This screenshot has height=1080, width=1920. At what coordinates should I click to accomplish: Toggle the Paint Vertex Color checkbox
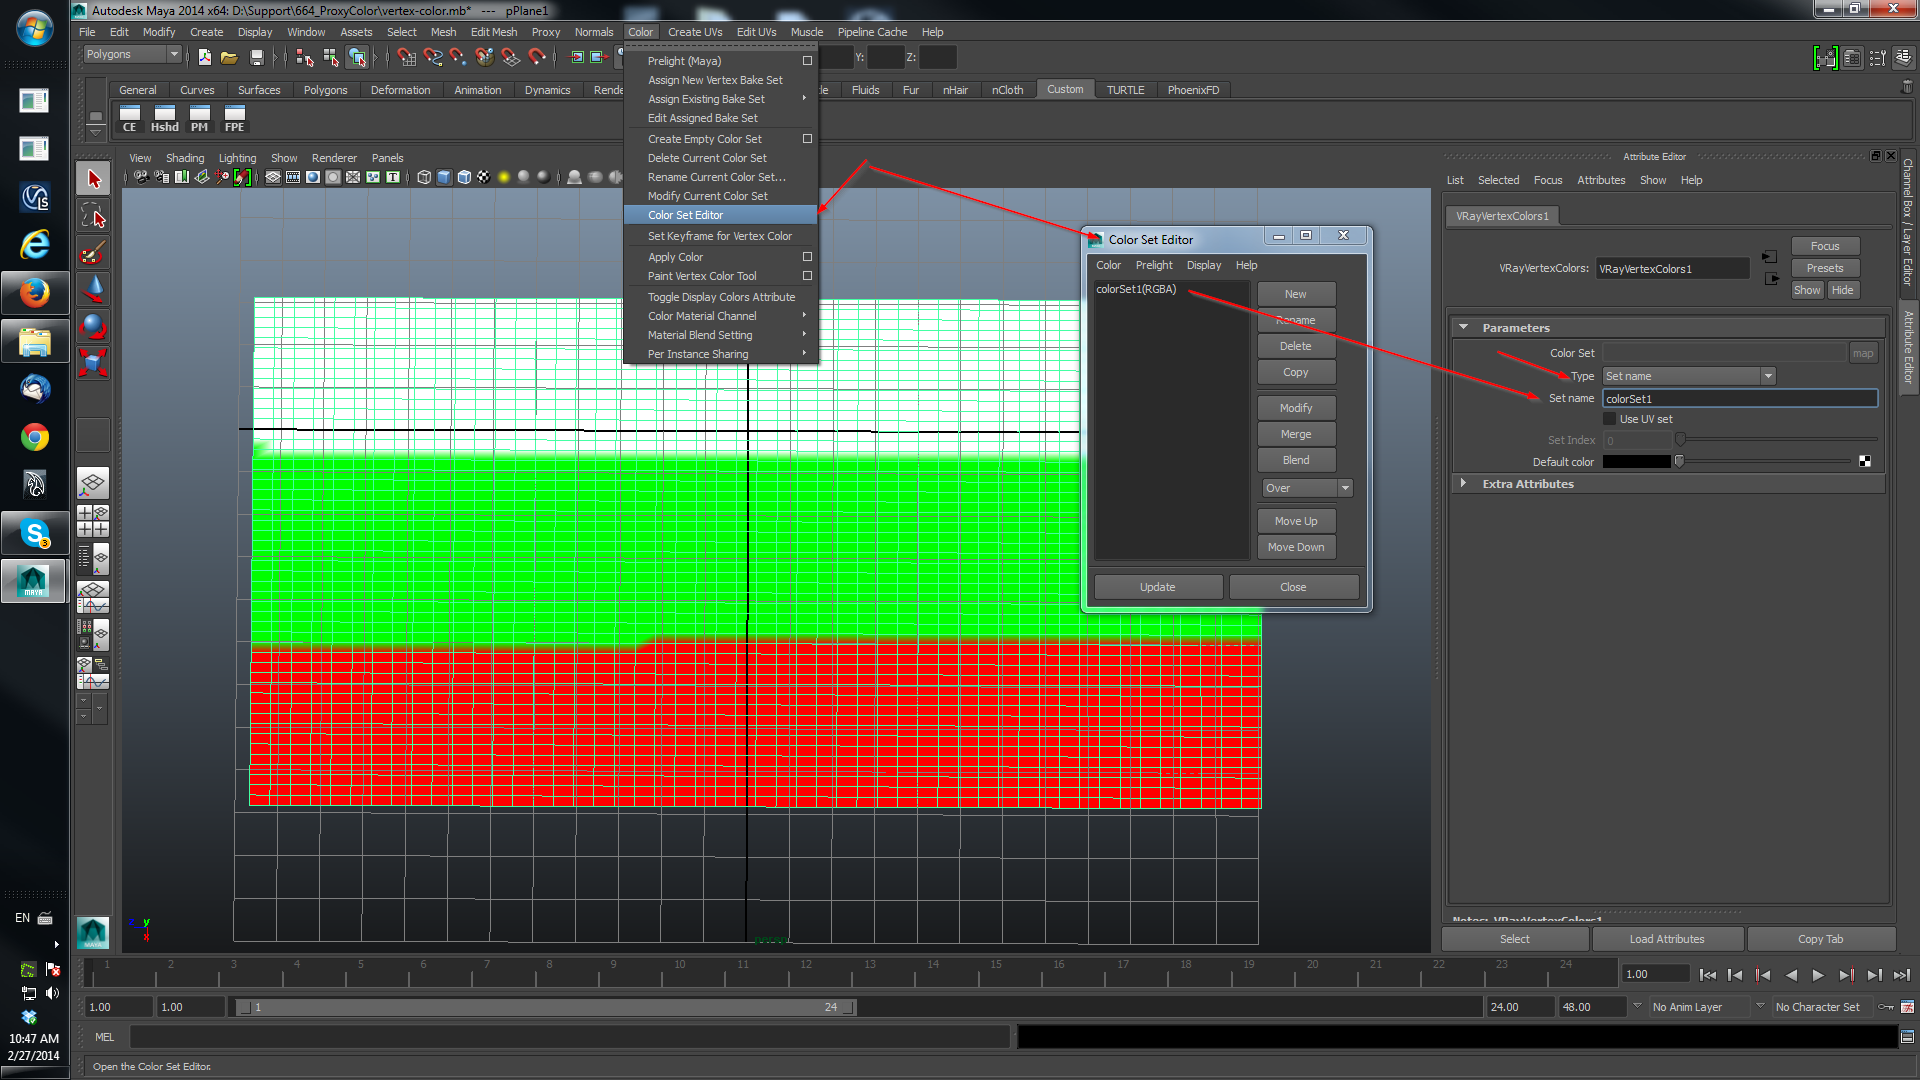[x=807, y=276]
